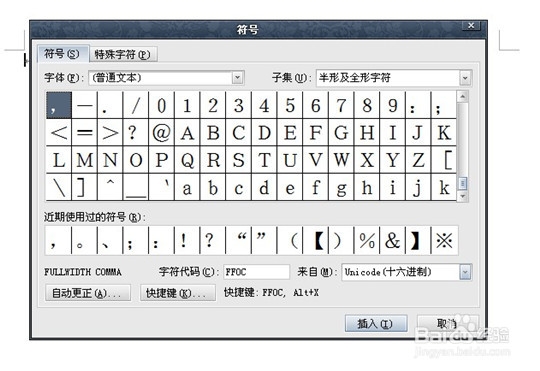Click the 快捷键(K)... button
Image resolution: width=540 pixels, height=371 pixels.
coord(178,293)
